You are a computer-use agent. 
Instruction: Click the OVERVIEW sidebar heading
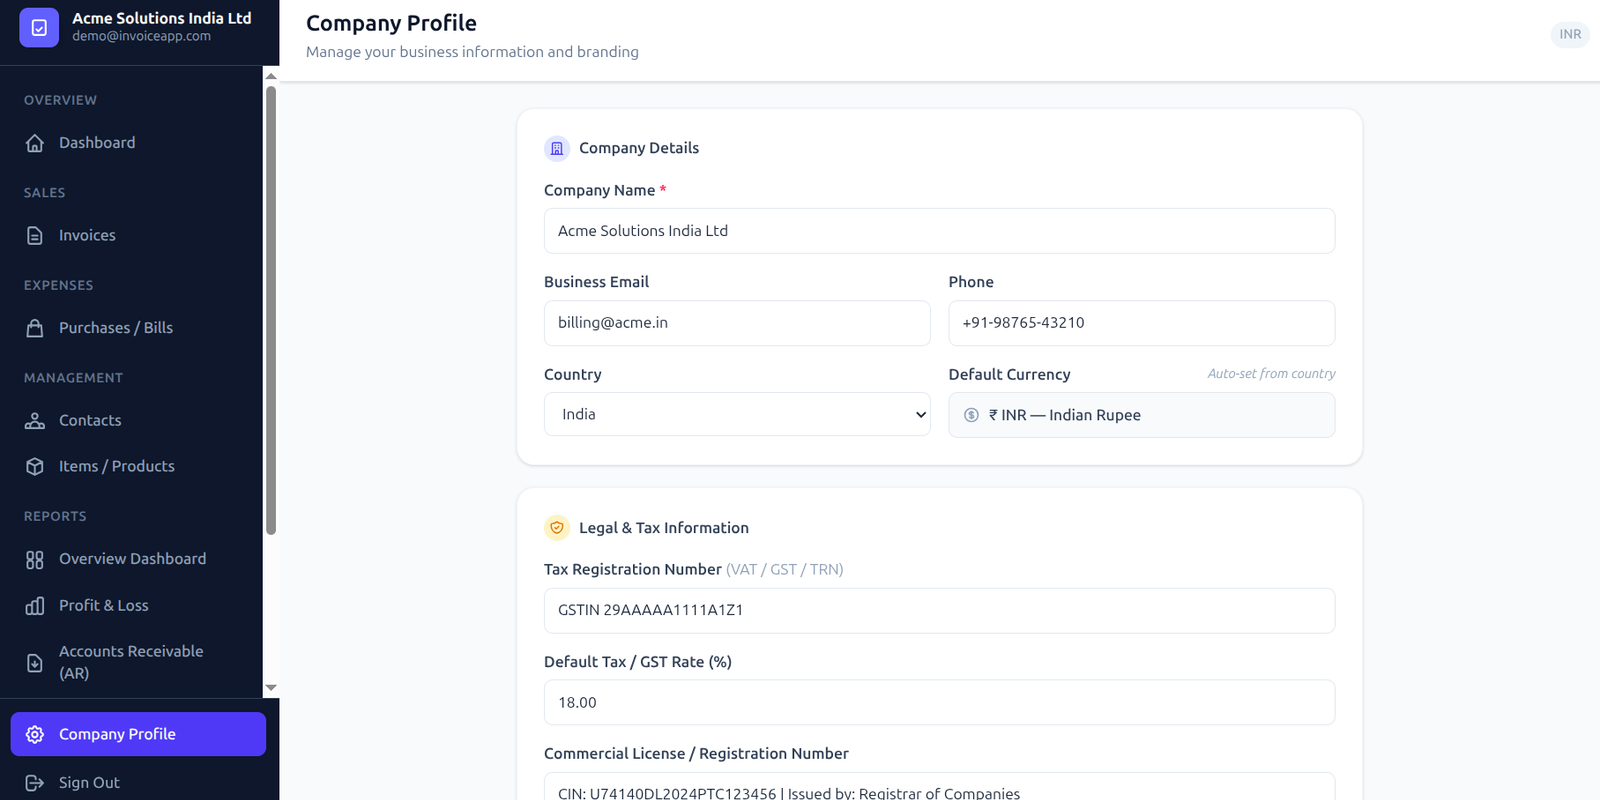(x=60, y=100)
